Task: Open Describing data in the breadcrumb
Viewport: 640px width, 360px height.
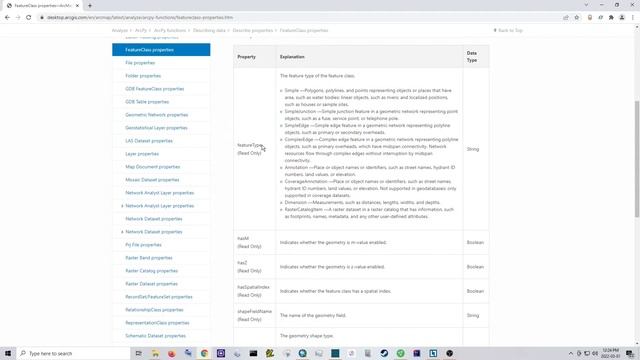Action: point(209,31)
